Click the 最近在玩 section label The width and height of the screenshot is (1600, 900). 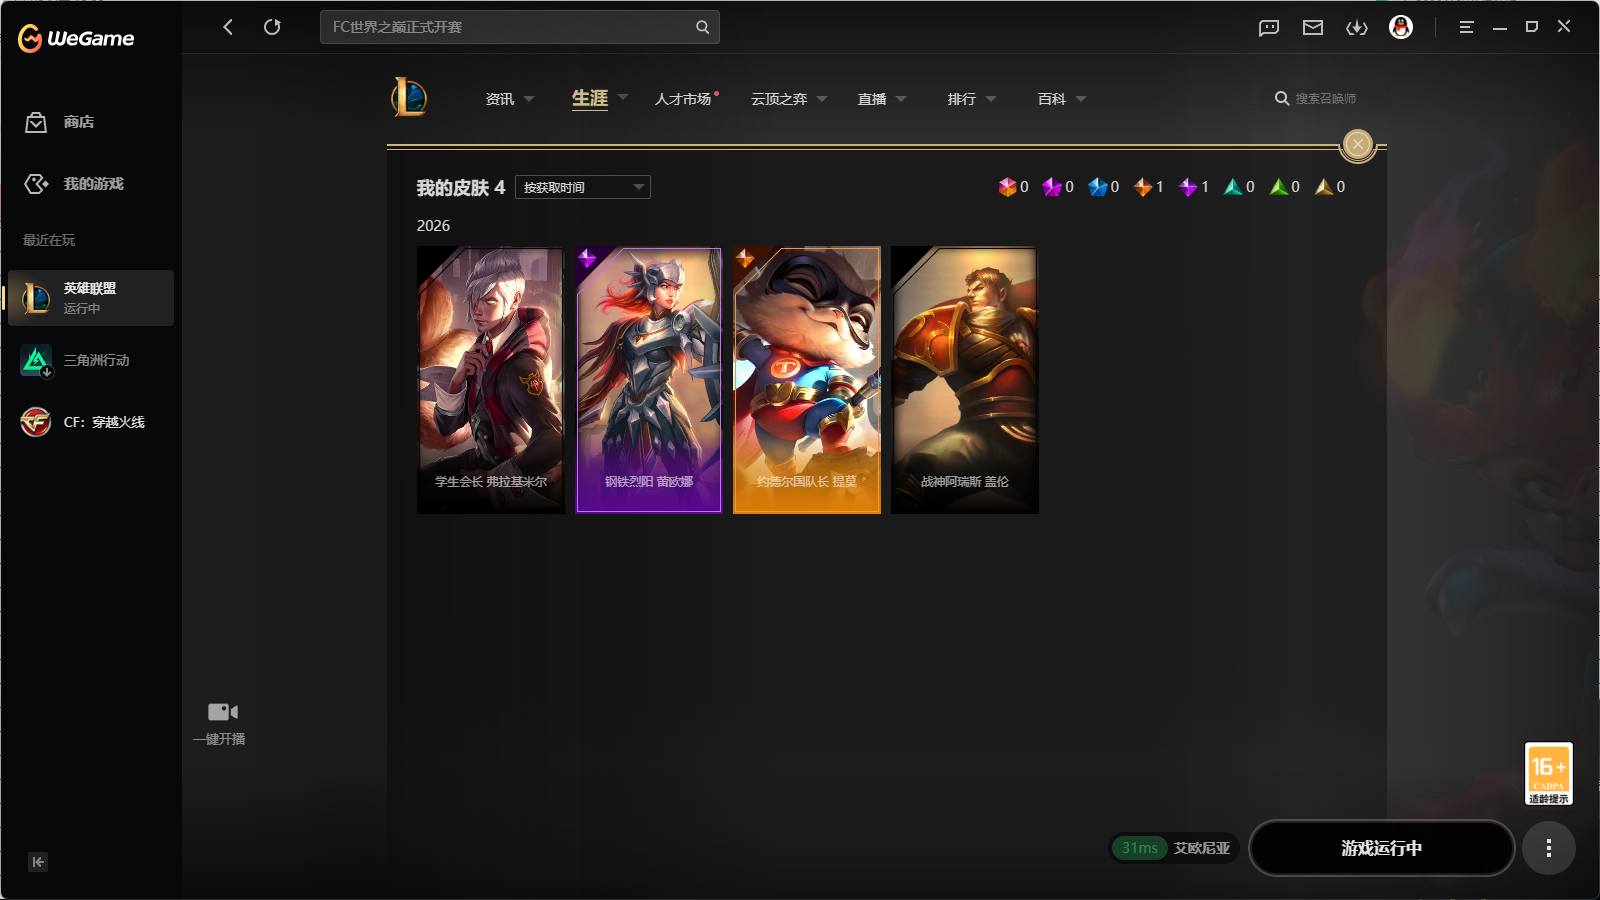(x=49, y=240)
